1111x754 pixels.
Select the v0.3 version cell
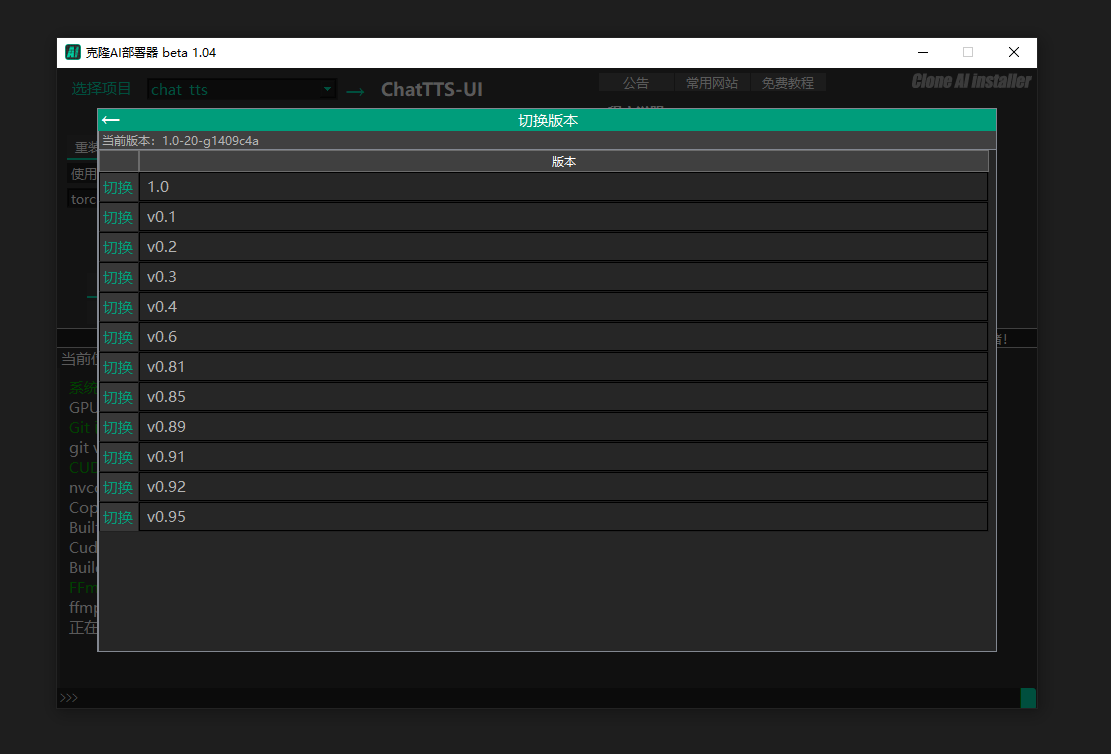point(563,277)
